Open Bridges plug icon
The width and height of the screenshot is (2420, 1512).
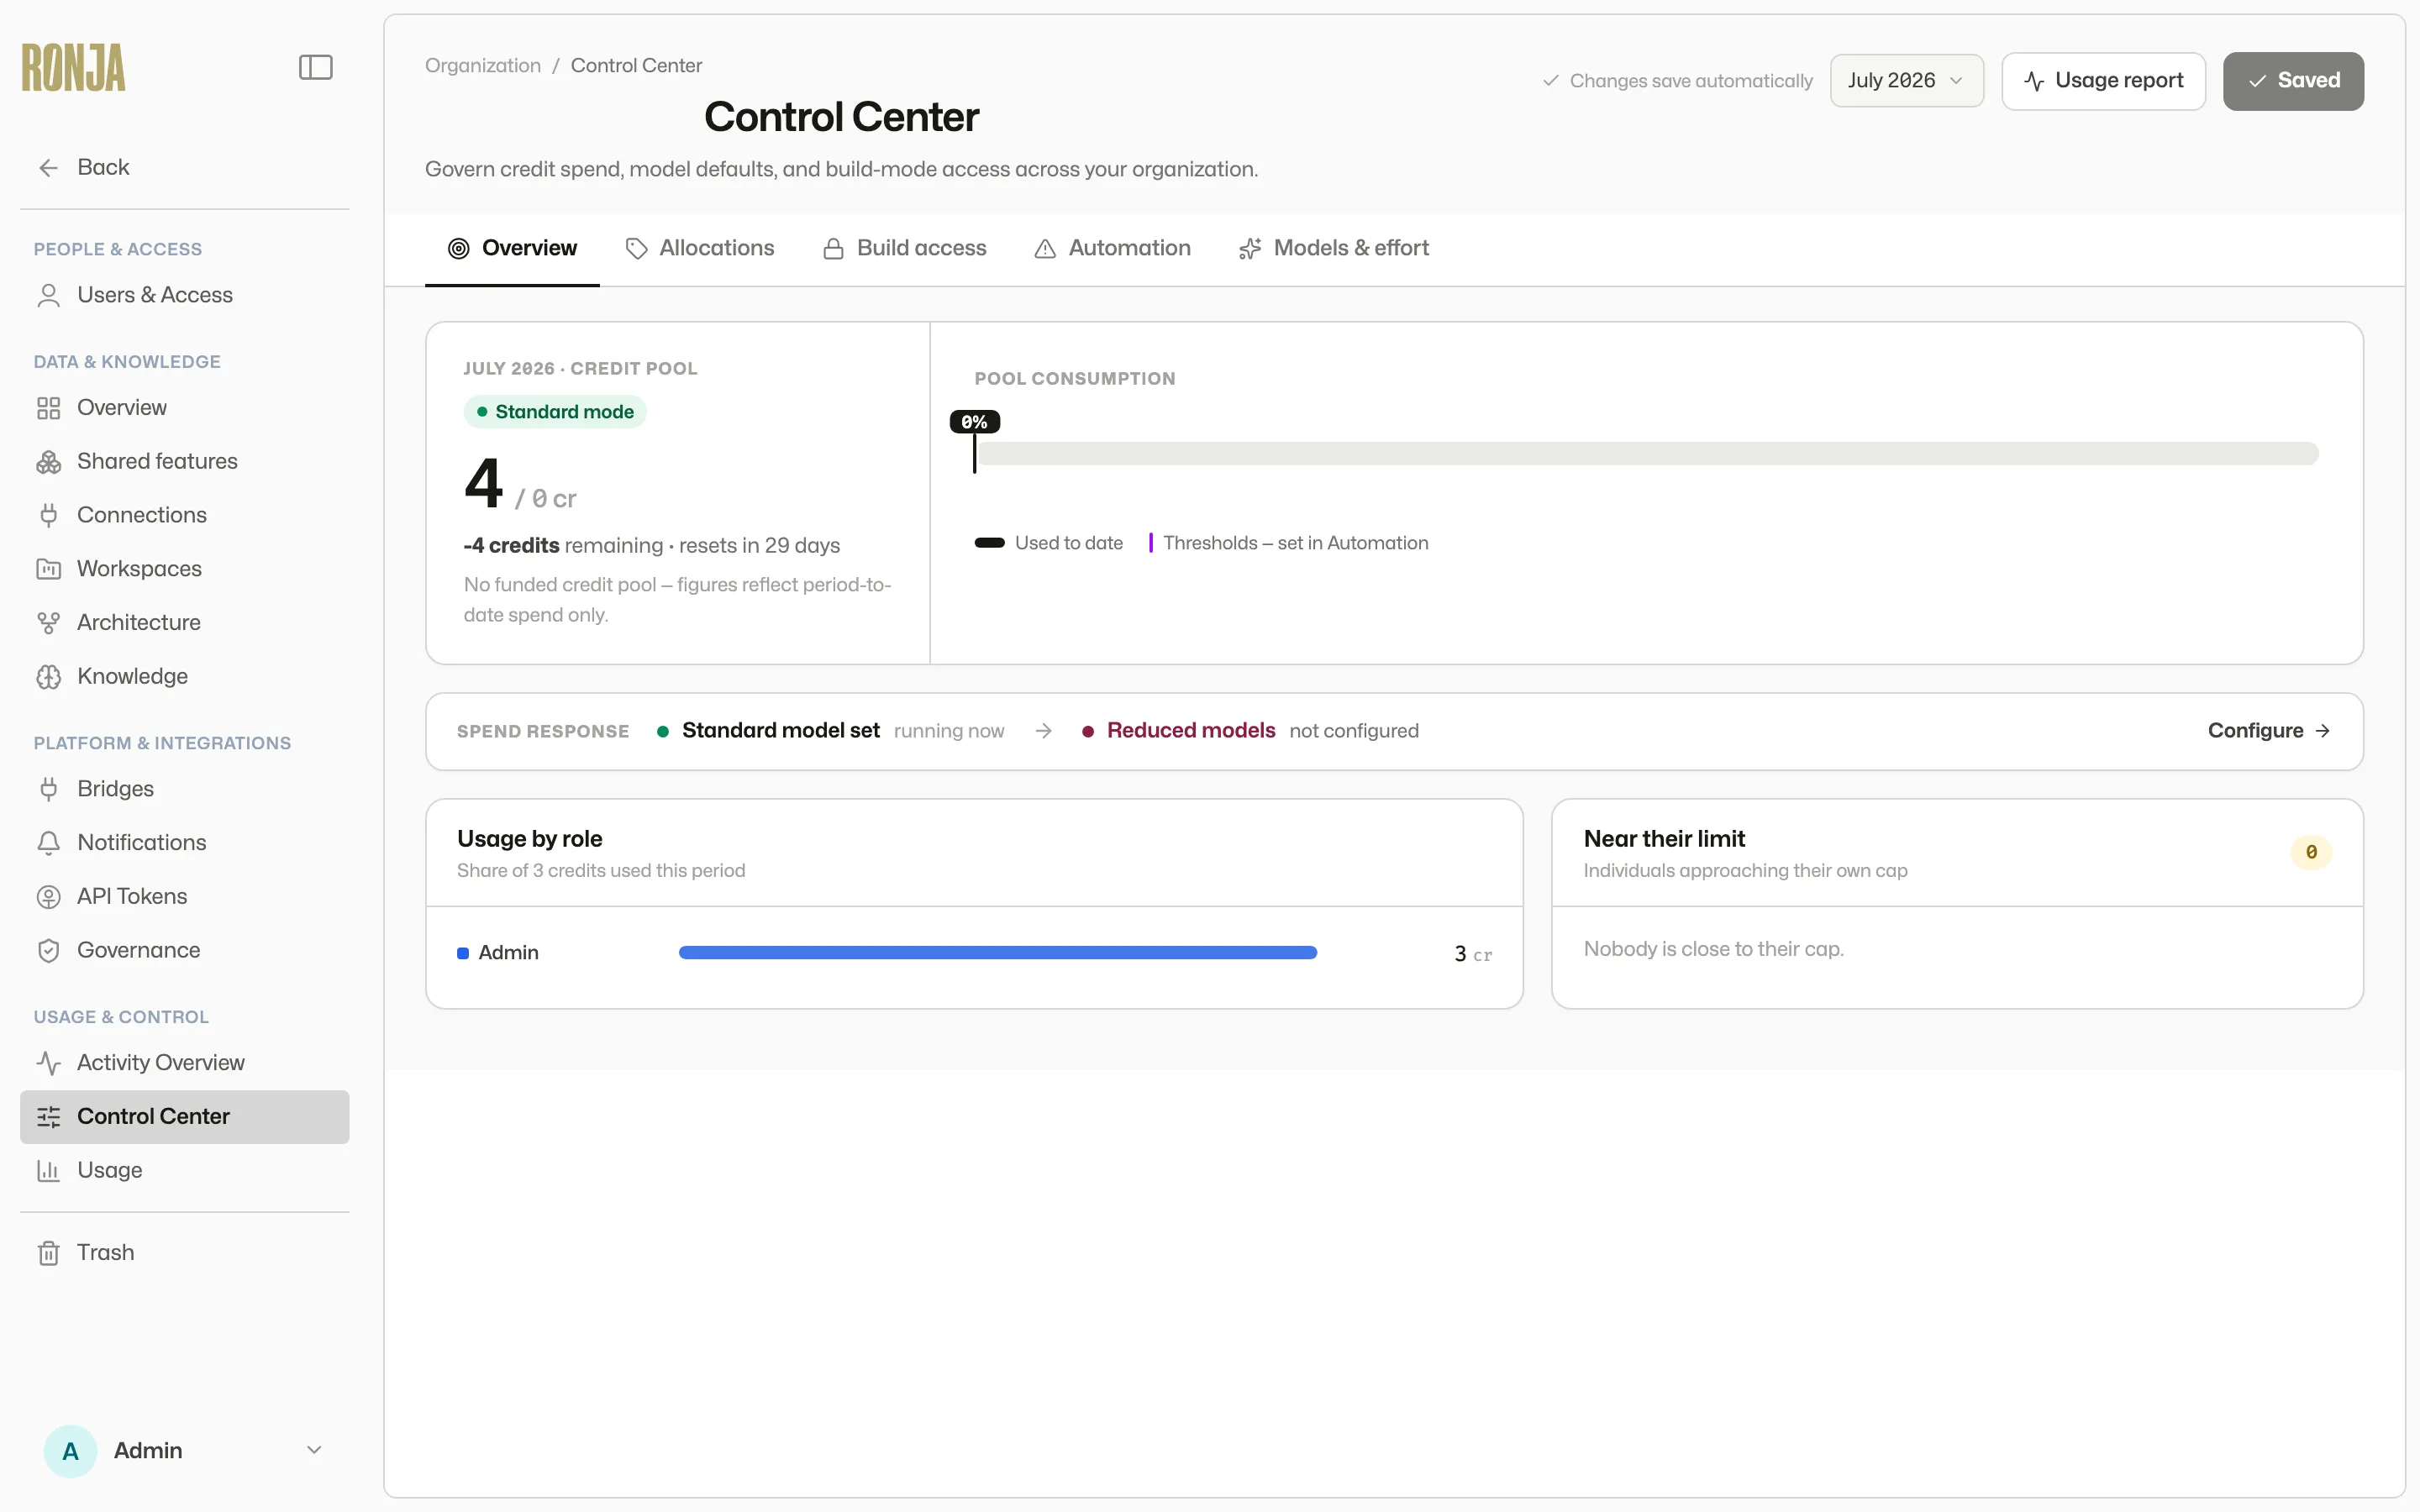(48, 789)
